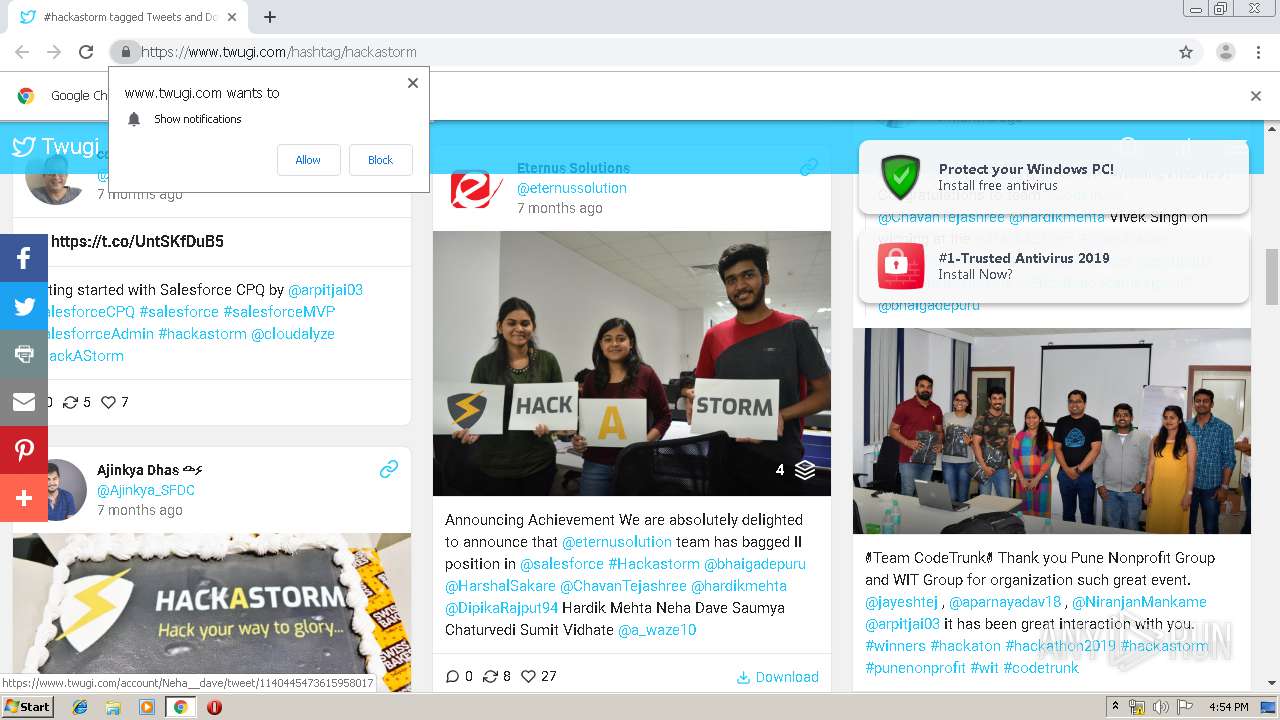
Task: Share page on Facebook sidebar icon
Action: pos(24,258)
